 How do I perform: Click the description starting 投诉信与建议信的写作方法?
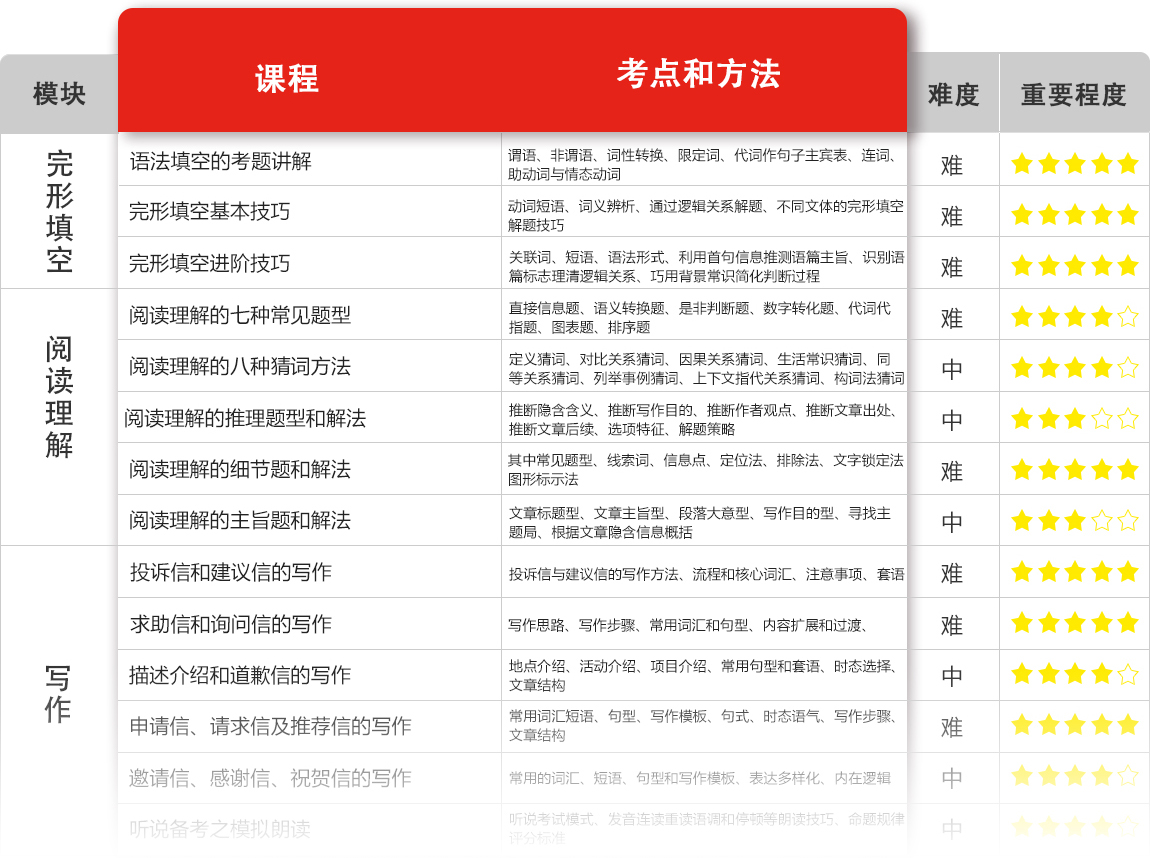click(706, 574)
